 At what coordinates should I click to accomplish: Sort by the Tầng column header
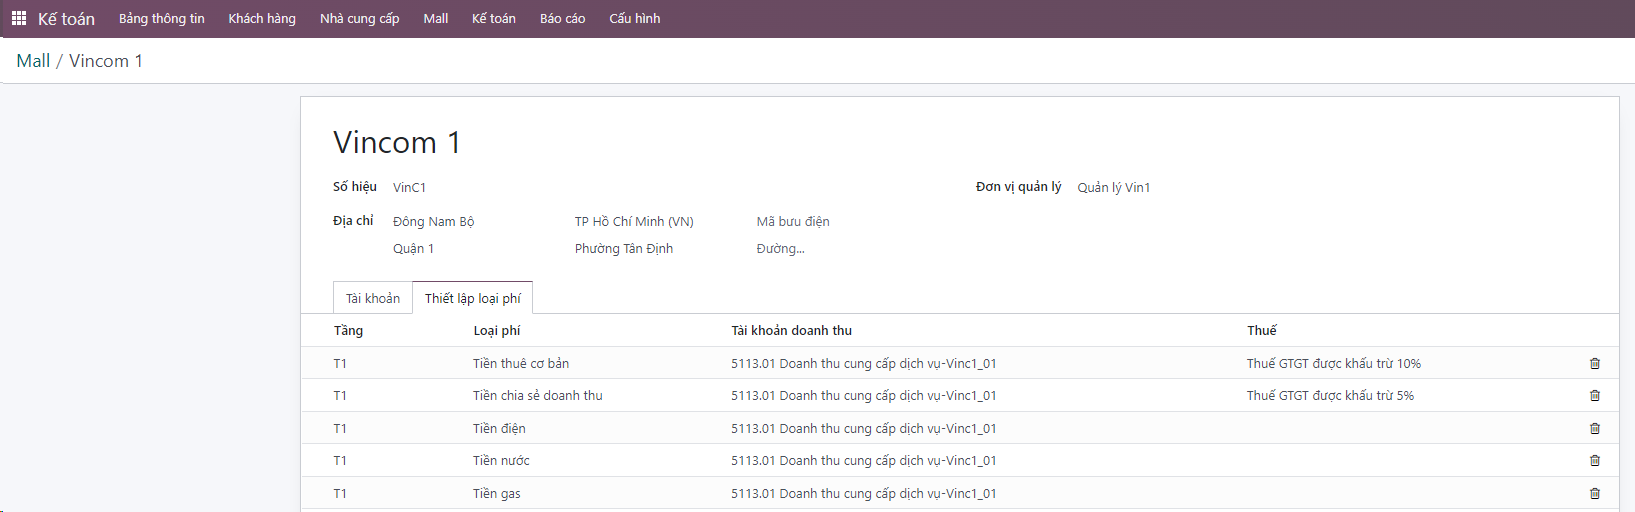coord(348,330)
